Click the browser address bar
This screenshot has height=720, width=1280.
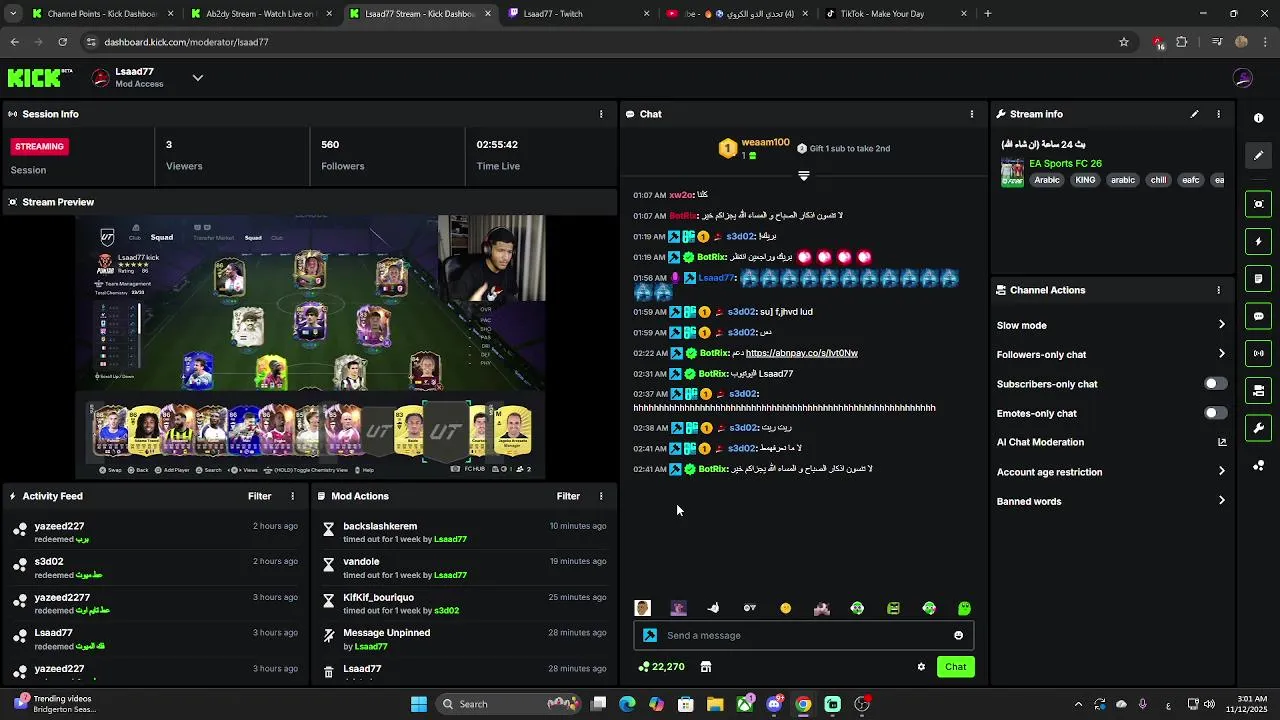(600, 42)
